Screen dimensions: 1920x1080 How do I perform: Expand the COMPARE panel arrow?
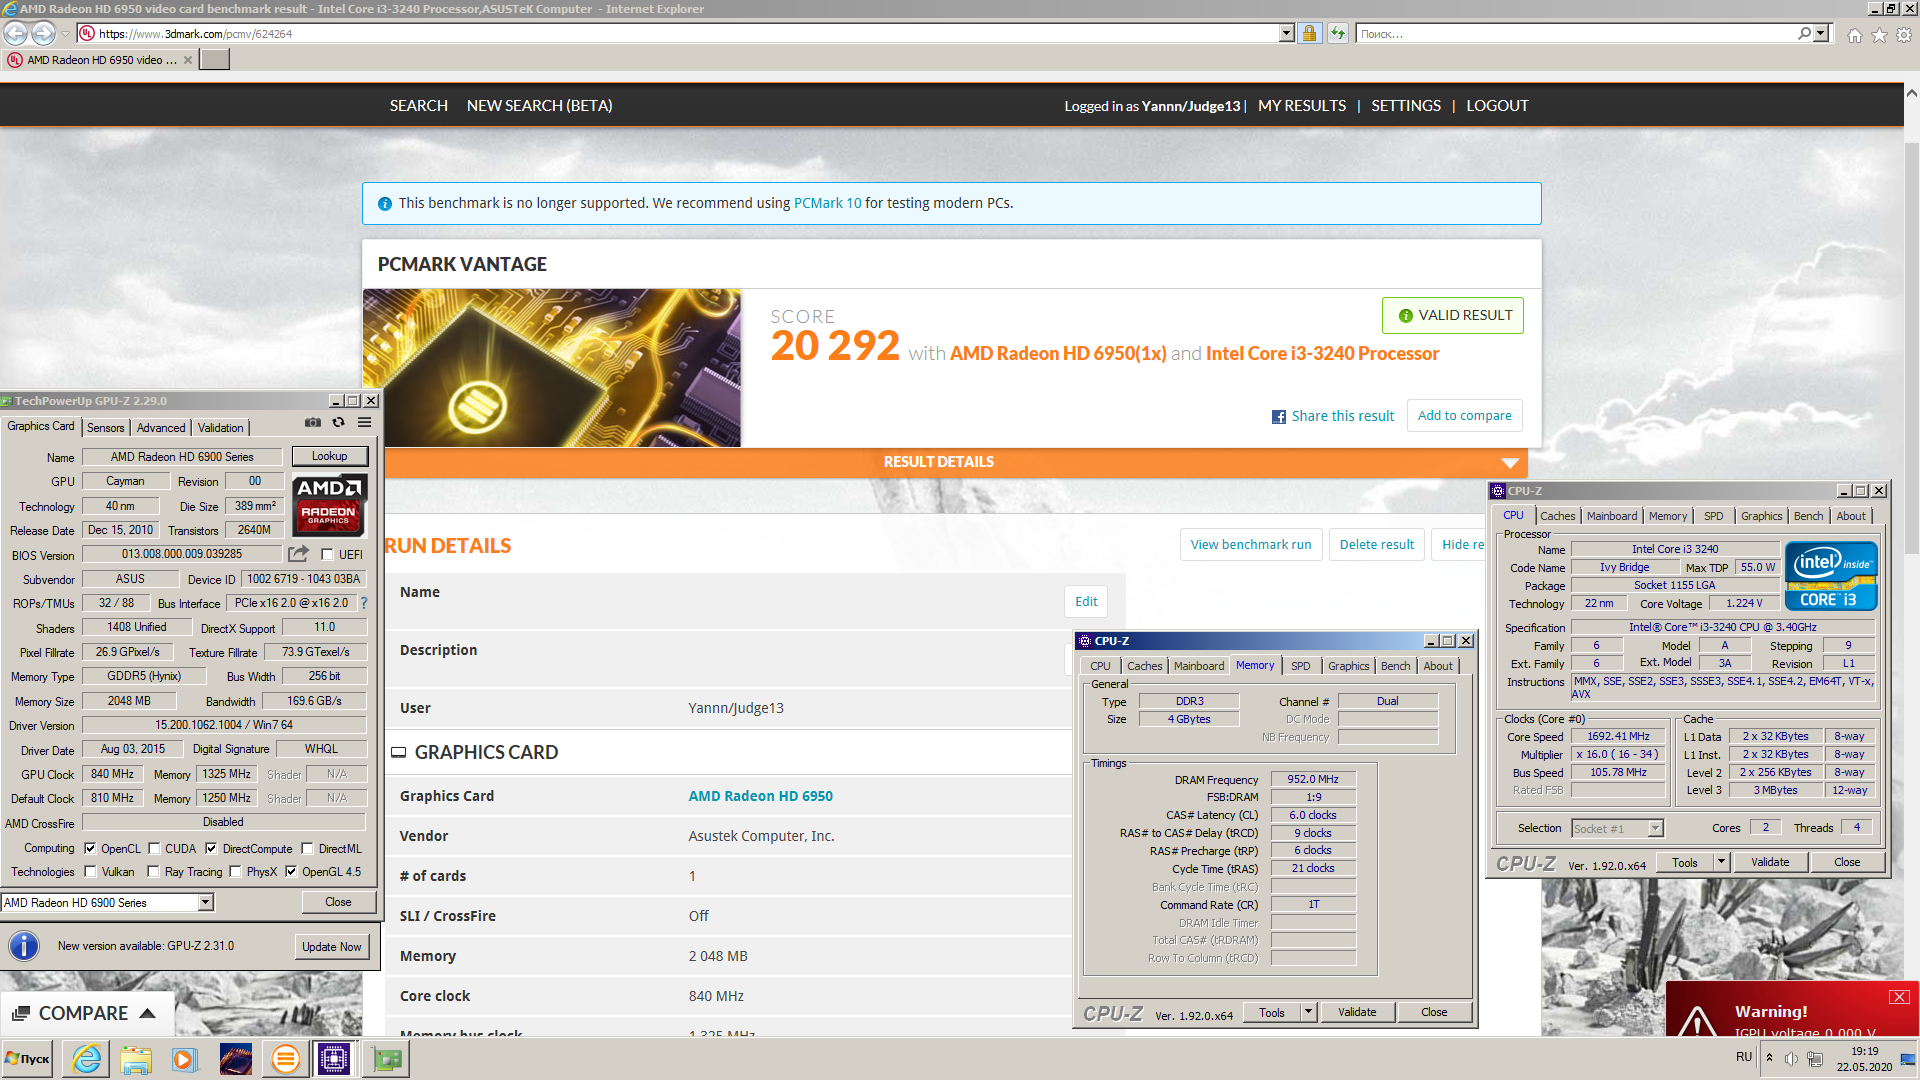(147, 1013)
